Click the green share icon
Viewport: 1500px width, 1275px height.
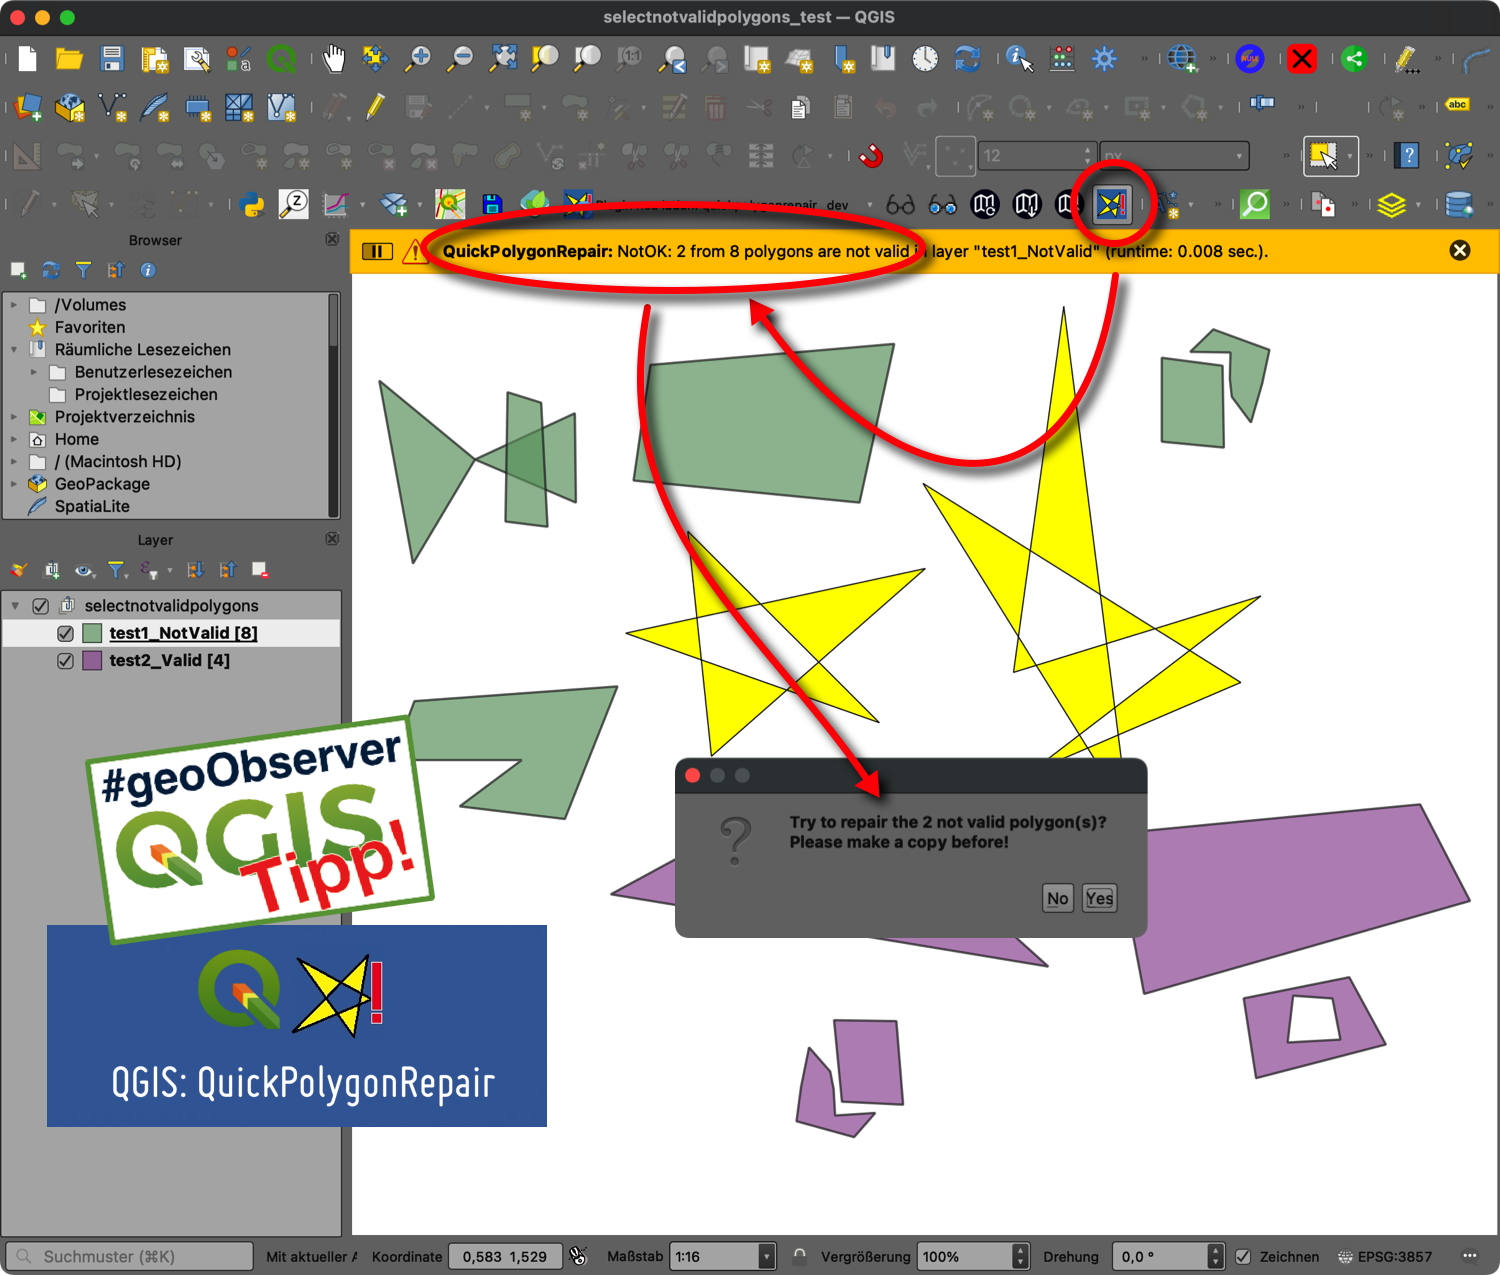[x=1354, y=59]
